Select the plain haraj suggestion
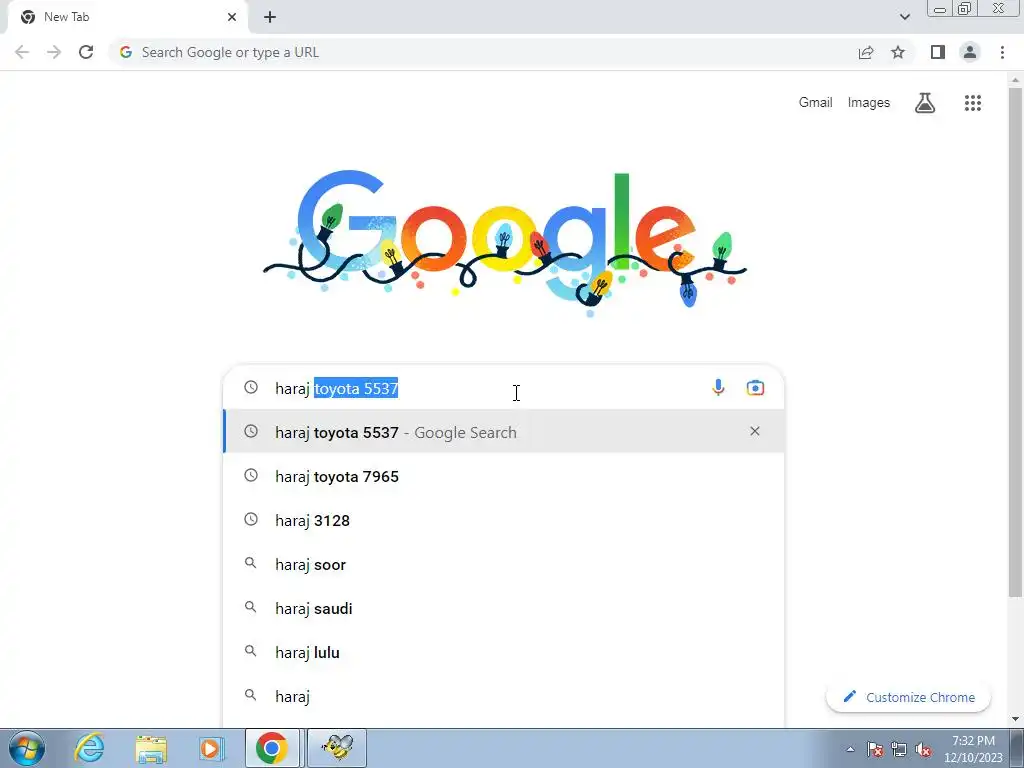Image resolution: width=1024 pixels, height=768 pixels. pyautogui.click(x=504, y=696)
